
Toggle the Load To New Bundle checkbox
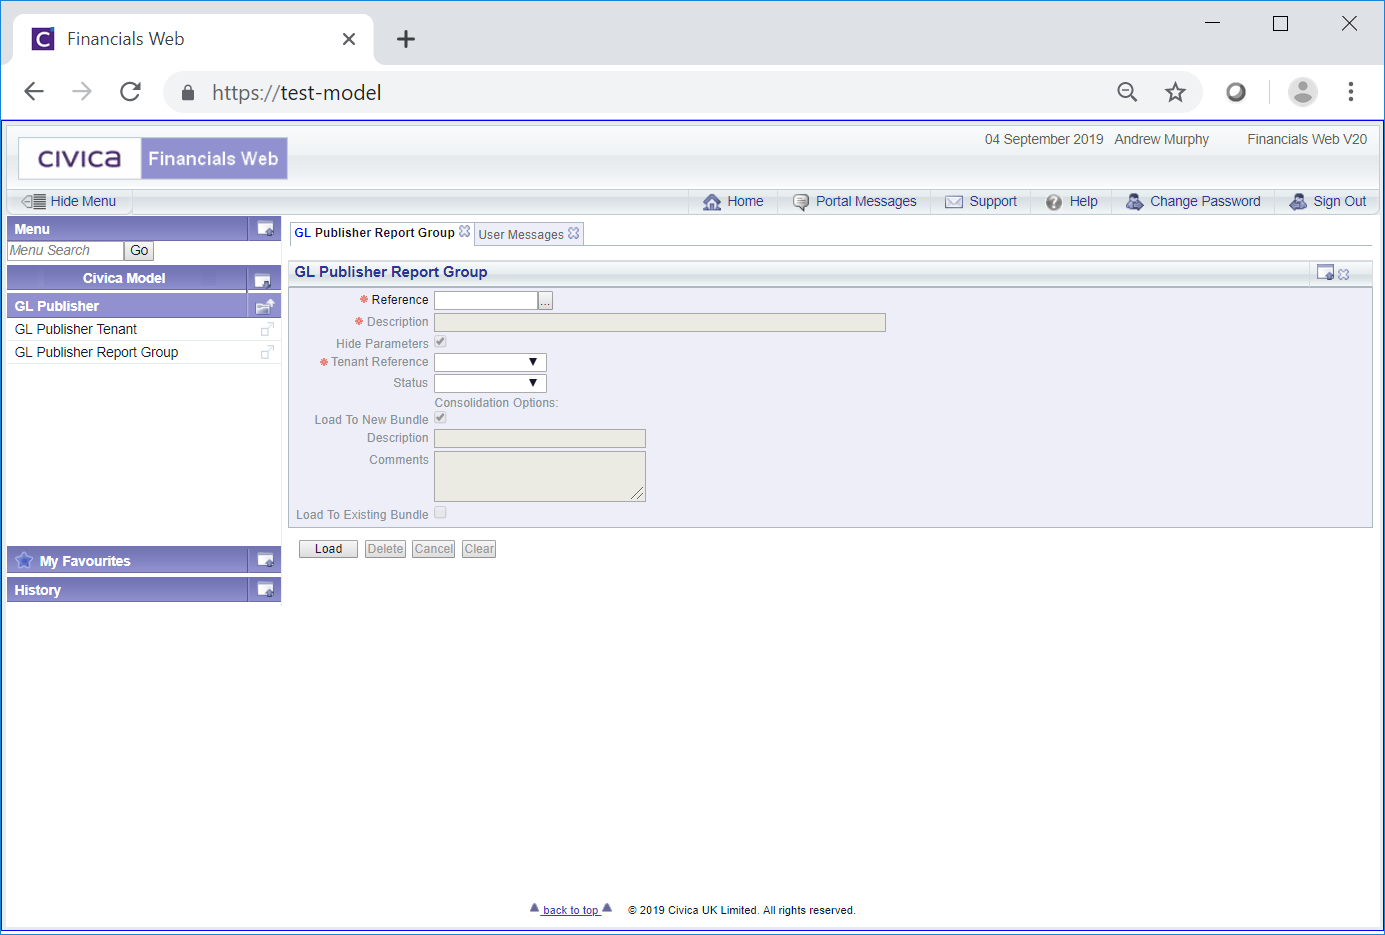(440, 418)
